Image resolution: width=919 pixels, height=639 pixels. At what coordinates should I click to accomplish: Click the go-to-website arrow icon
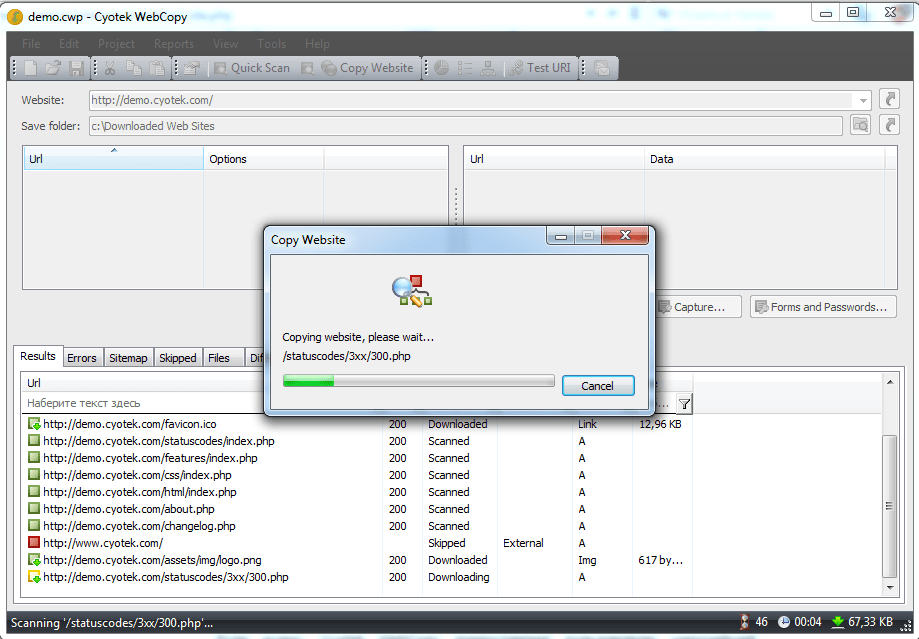pos(889,99)
